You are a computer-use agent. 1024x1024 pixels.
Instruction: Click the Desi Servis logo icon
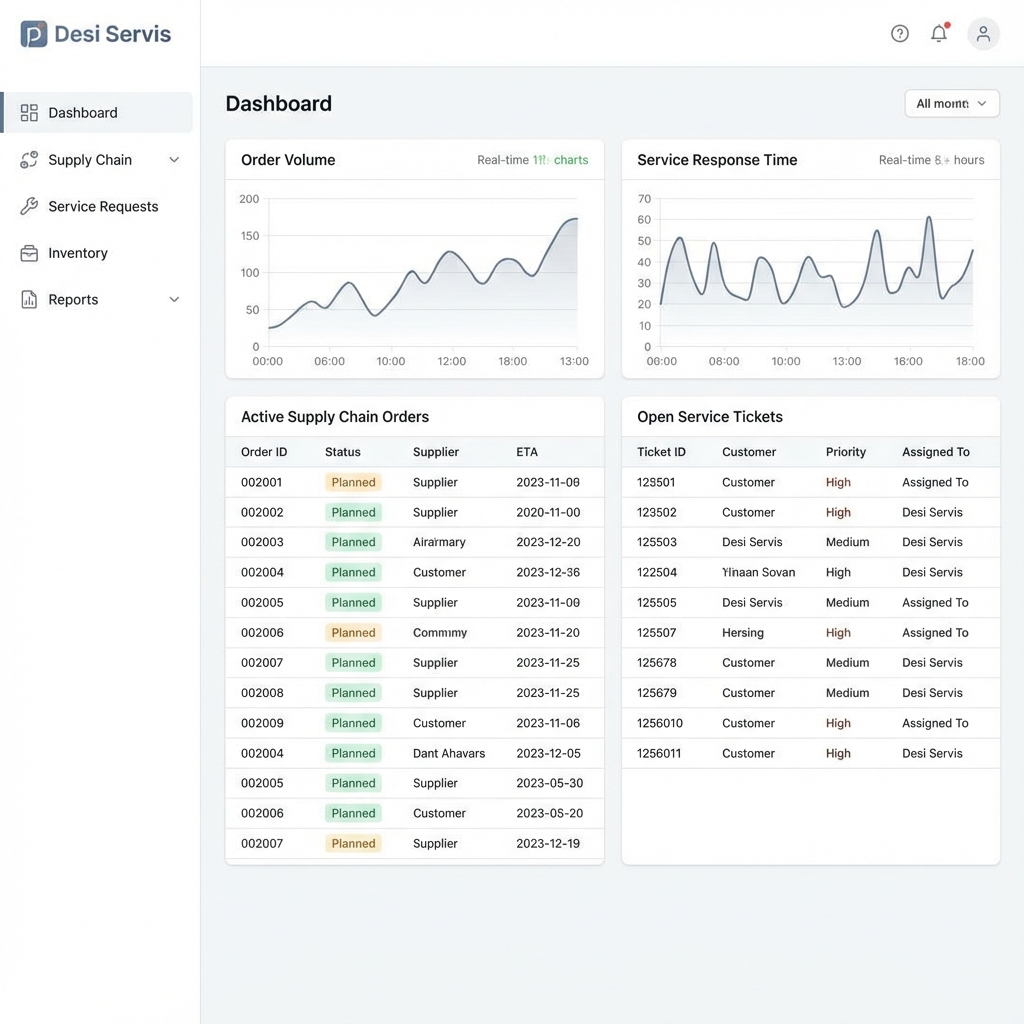coord(34,34)
